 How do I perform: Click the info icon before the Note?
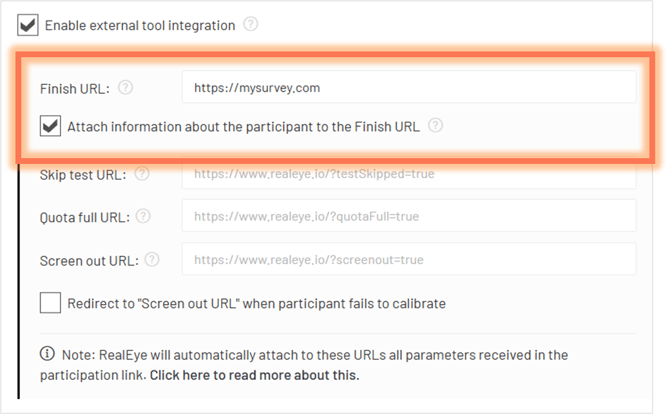pyautogui.click(x=47, y=354)
